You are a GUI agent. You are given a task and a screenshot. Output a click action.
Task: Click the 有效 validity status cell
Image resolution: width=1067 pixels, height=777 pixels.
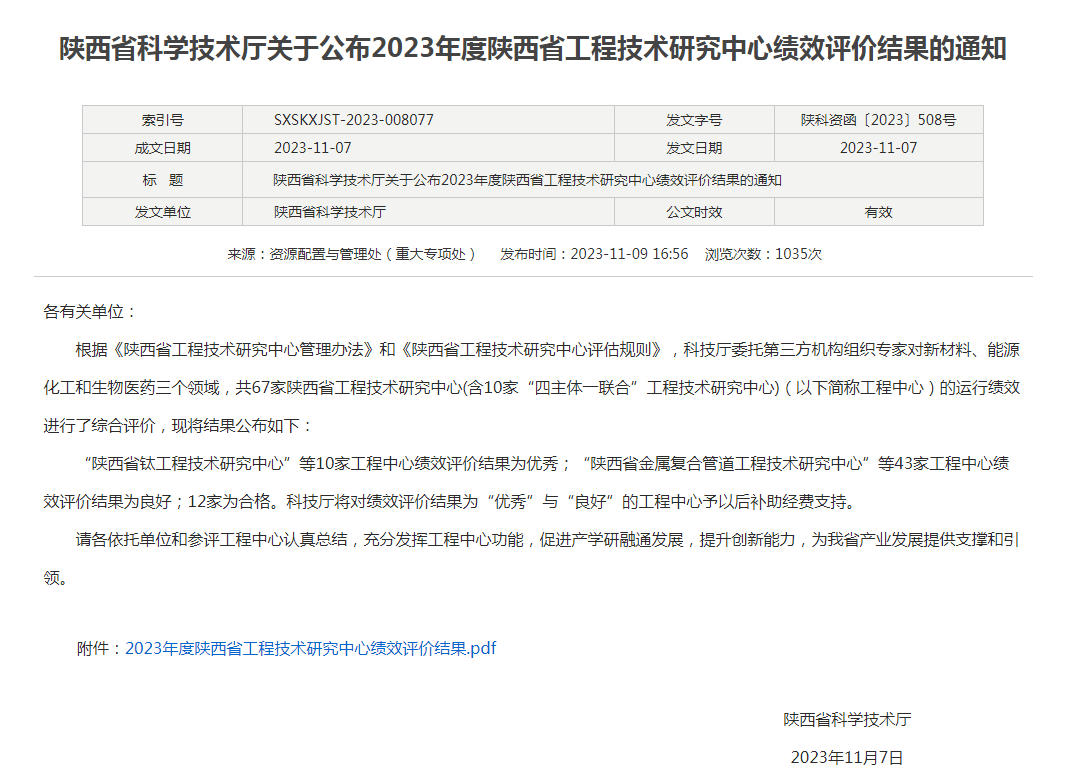(x=878, y=212)
